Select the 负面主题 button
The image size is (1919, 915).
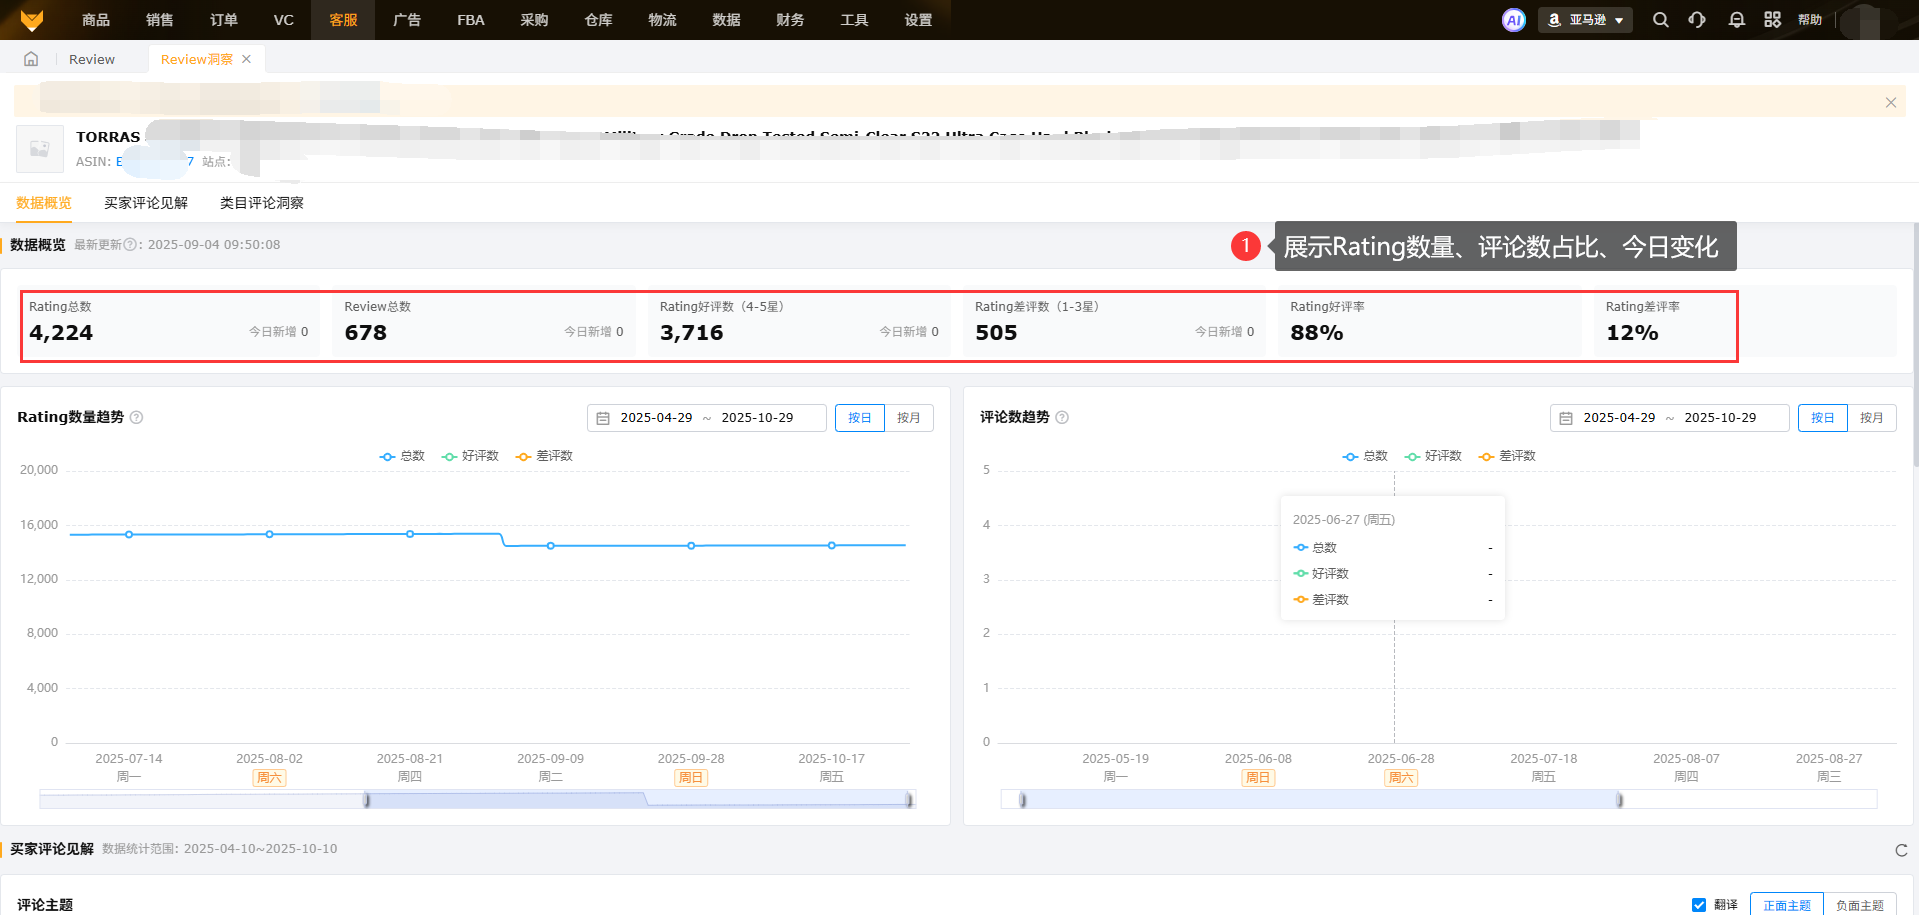[1859, 905]
